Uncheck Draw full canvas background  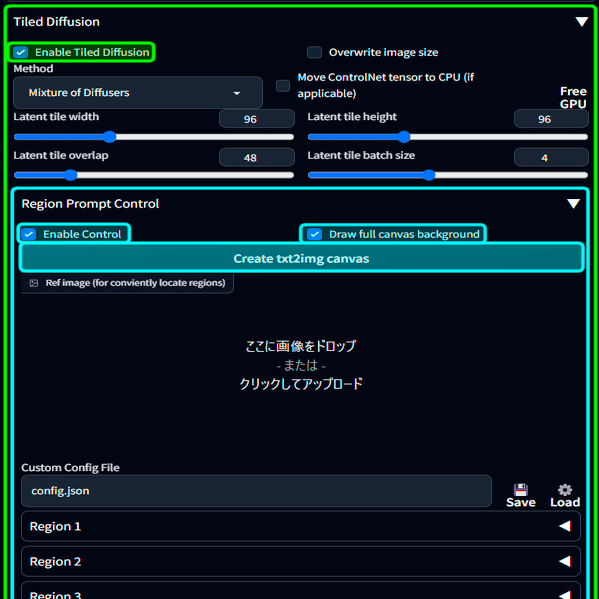click(x=314, y=234)
